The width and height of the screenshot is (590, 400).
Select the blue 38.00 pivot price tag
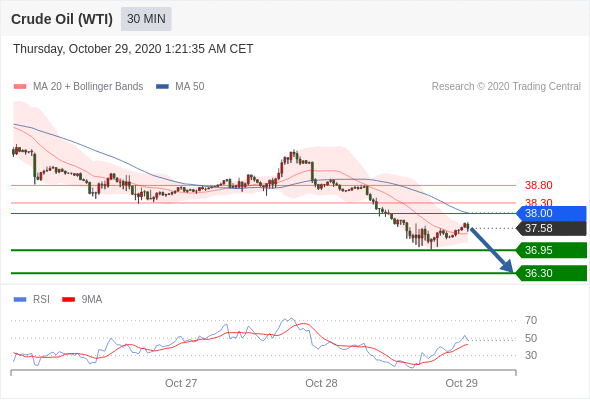pyautogui.click(x=551, y=213)
